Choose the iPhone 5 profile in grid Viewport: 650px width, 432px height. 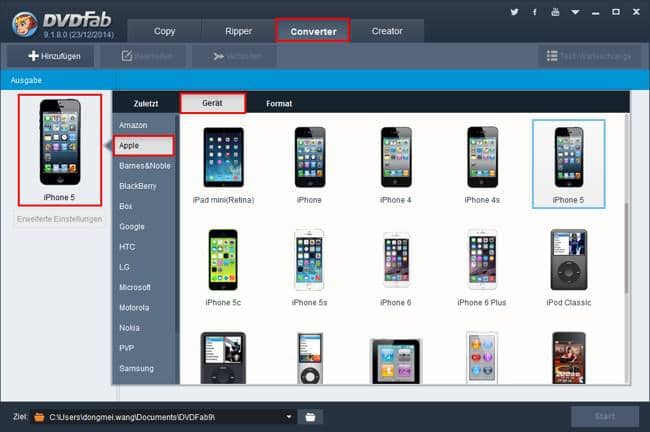[x=568, y=164]
